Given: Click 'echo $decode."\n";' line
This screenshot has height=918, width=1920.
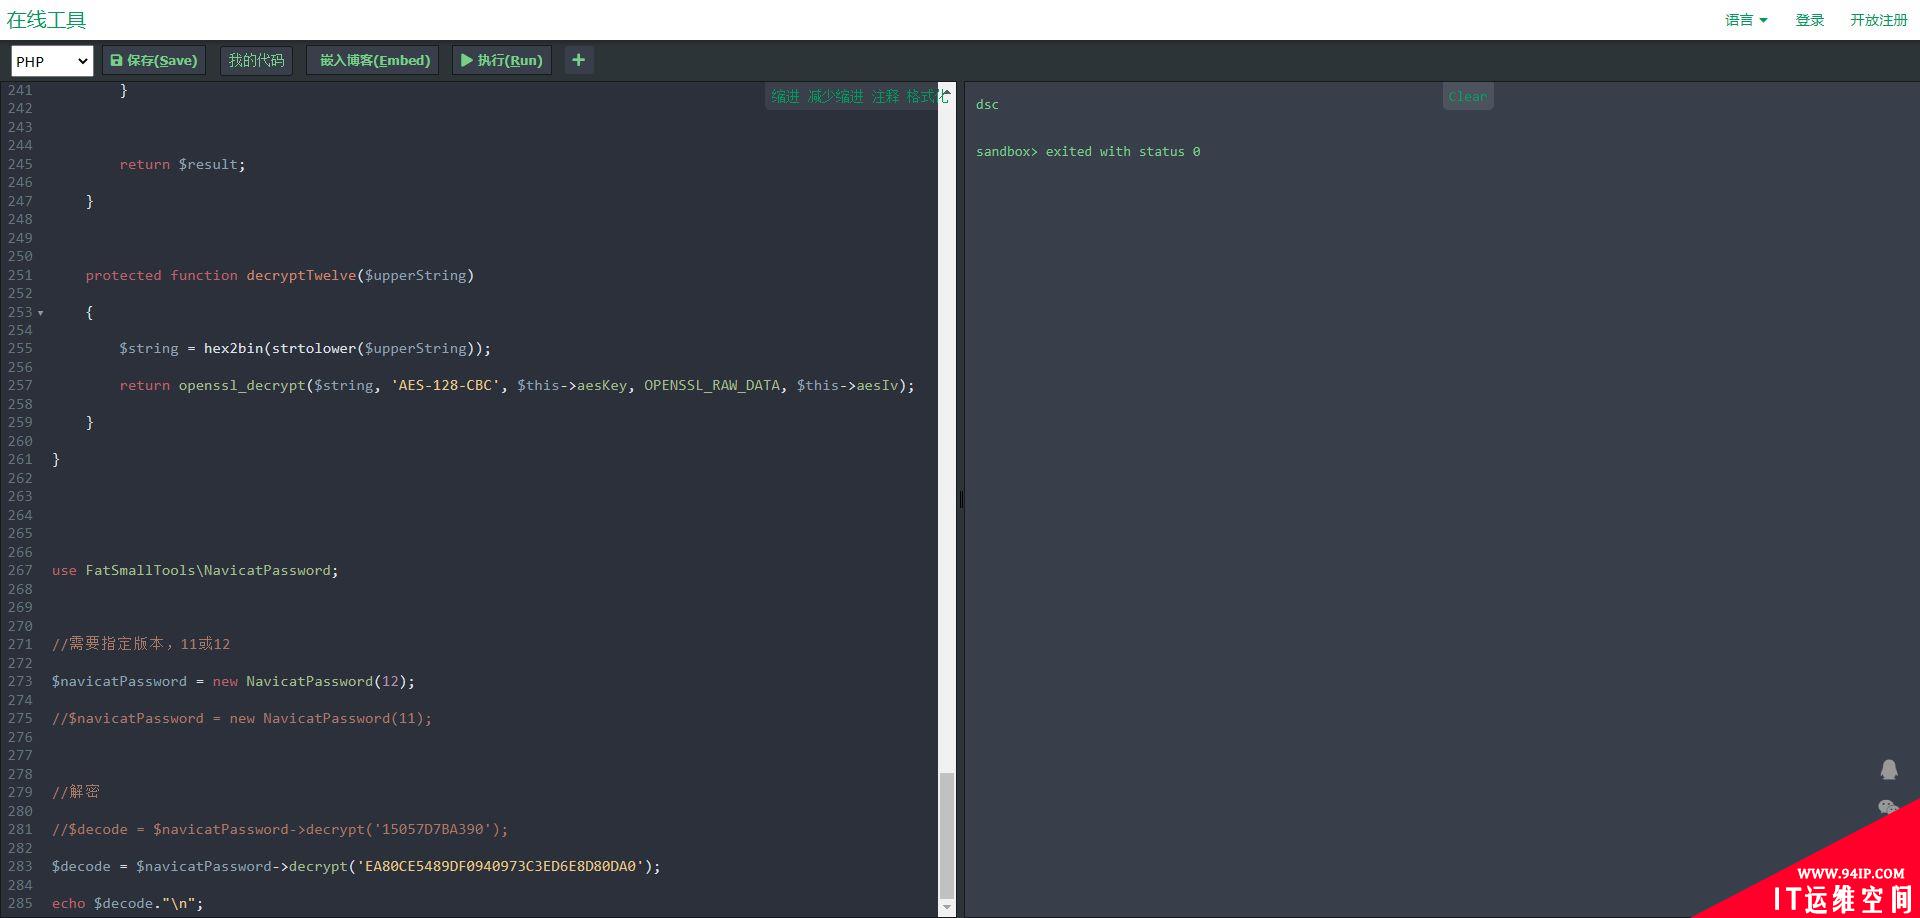Looking at the screenshot, I should click(128, 903).
